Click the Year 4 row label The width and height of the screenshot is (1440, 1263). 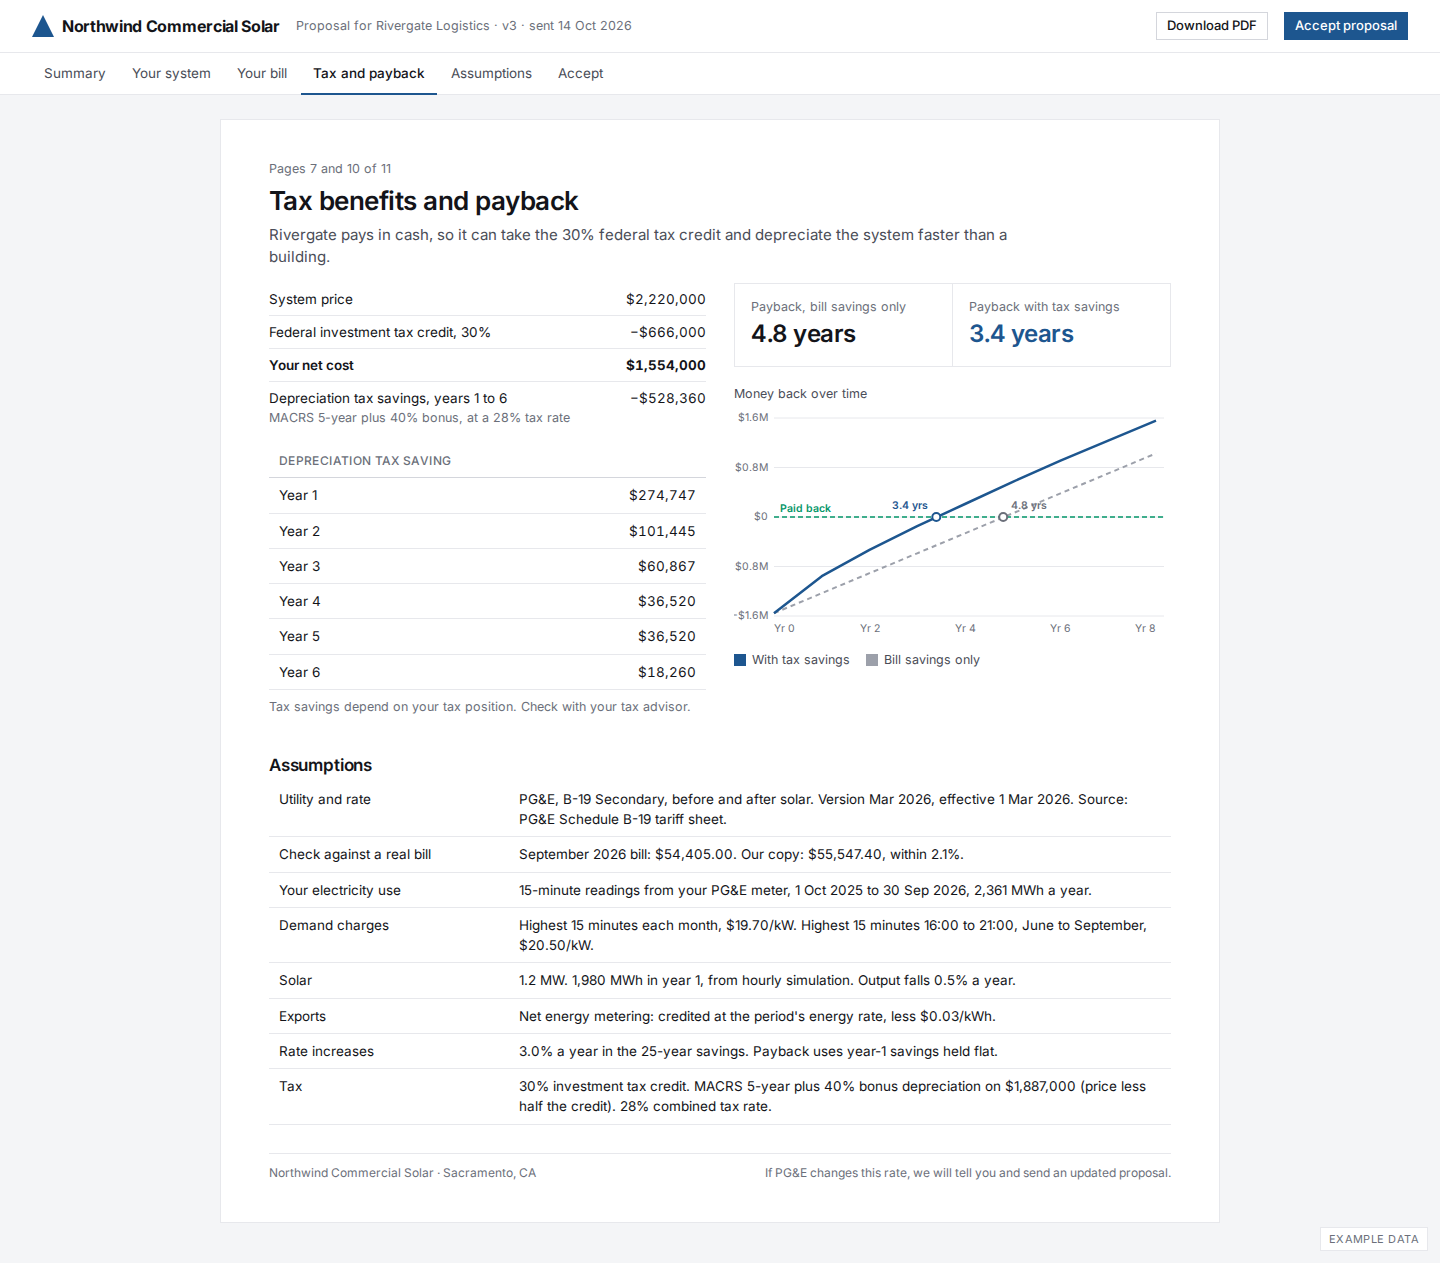tap(300, 601)
